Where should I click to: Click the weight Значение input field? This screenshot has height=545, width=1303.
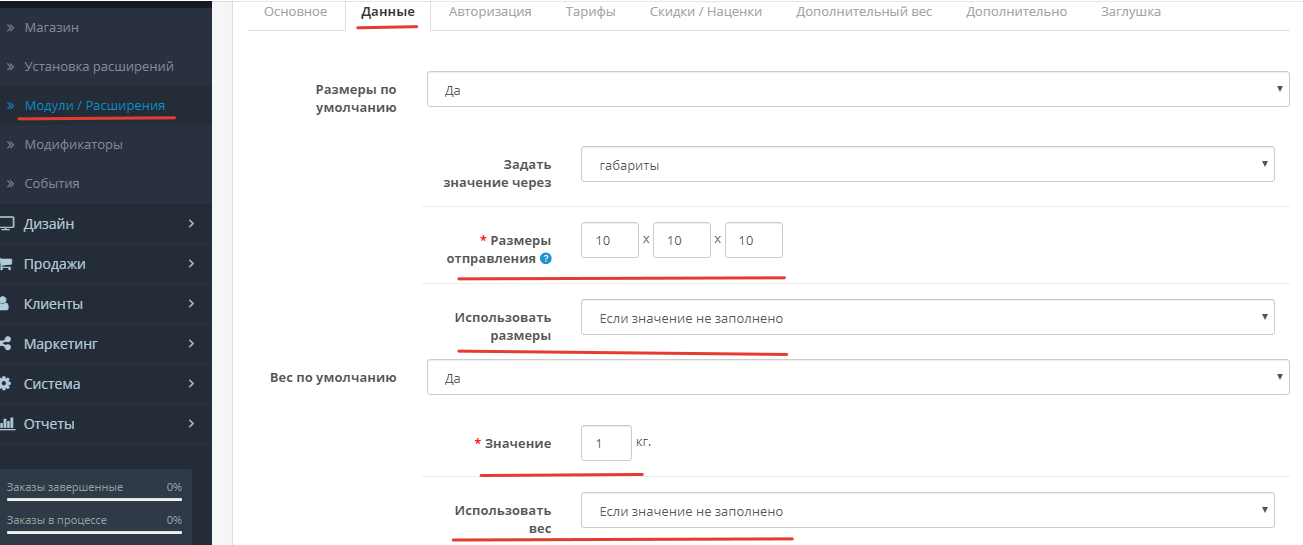pyautogui.click(x=606, y=443)
